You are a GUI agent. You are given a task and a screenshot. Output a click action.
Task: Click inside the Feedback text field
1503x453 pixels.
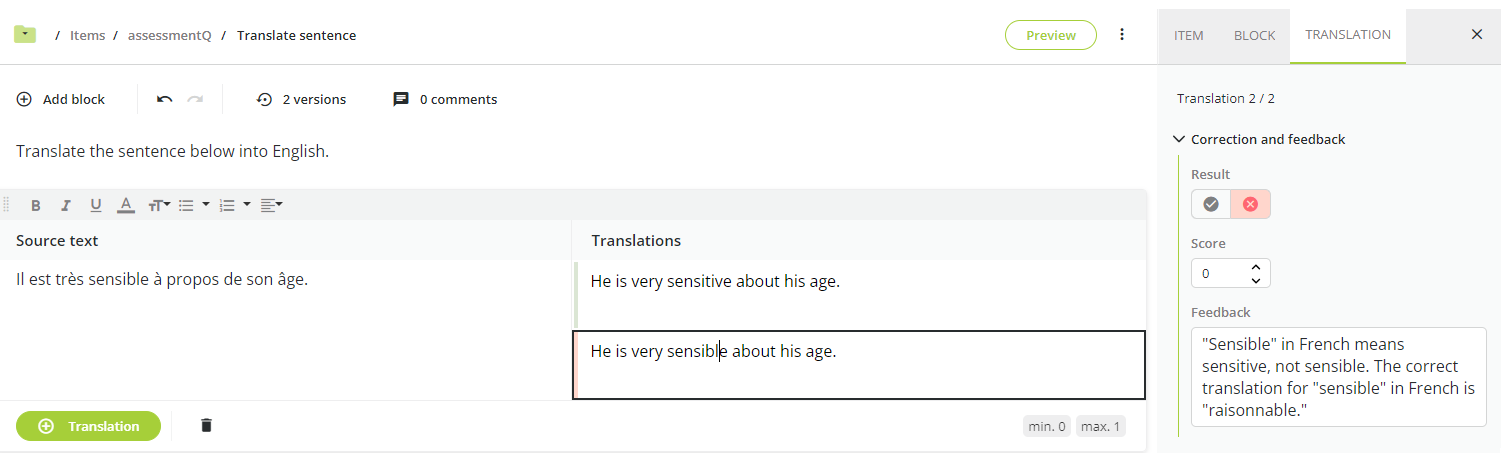1338,377
